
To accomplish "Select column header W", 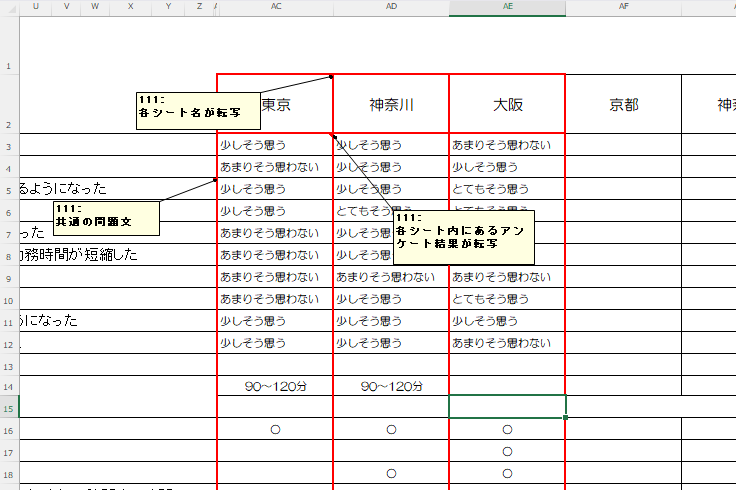I will point(95,7).
